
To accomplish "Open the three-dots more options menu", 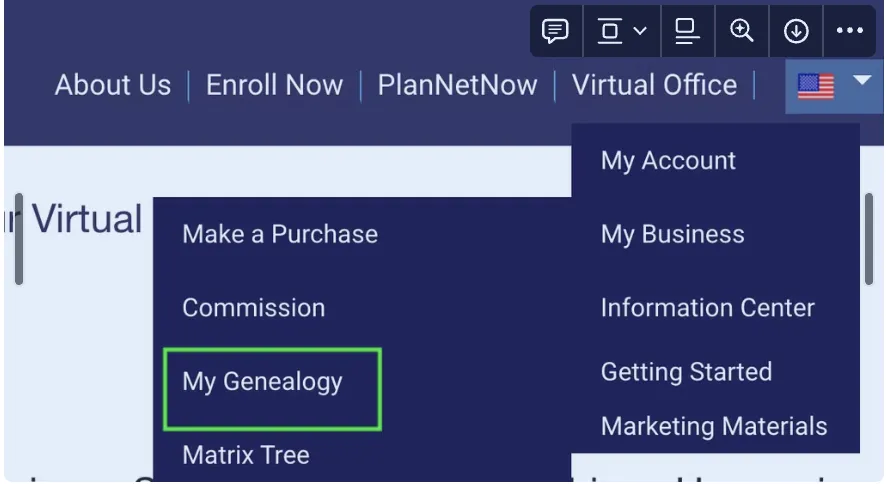I will (x=850, y=31).
